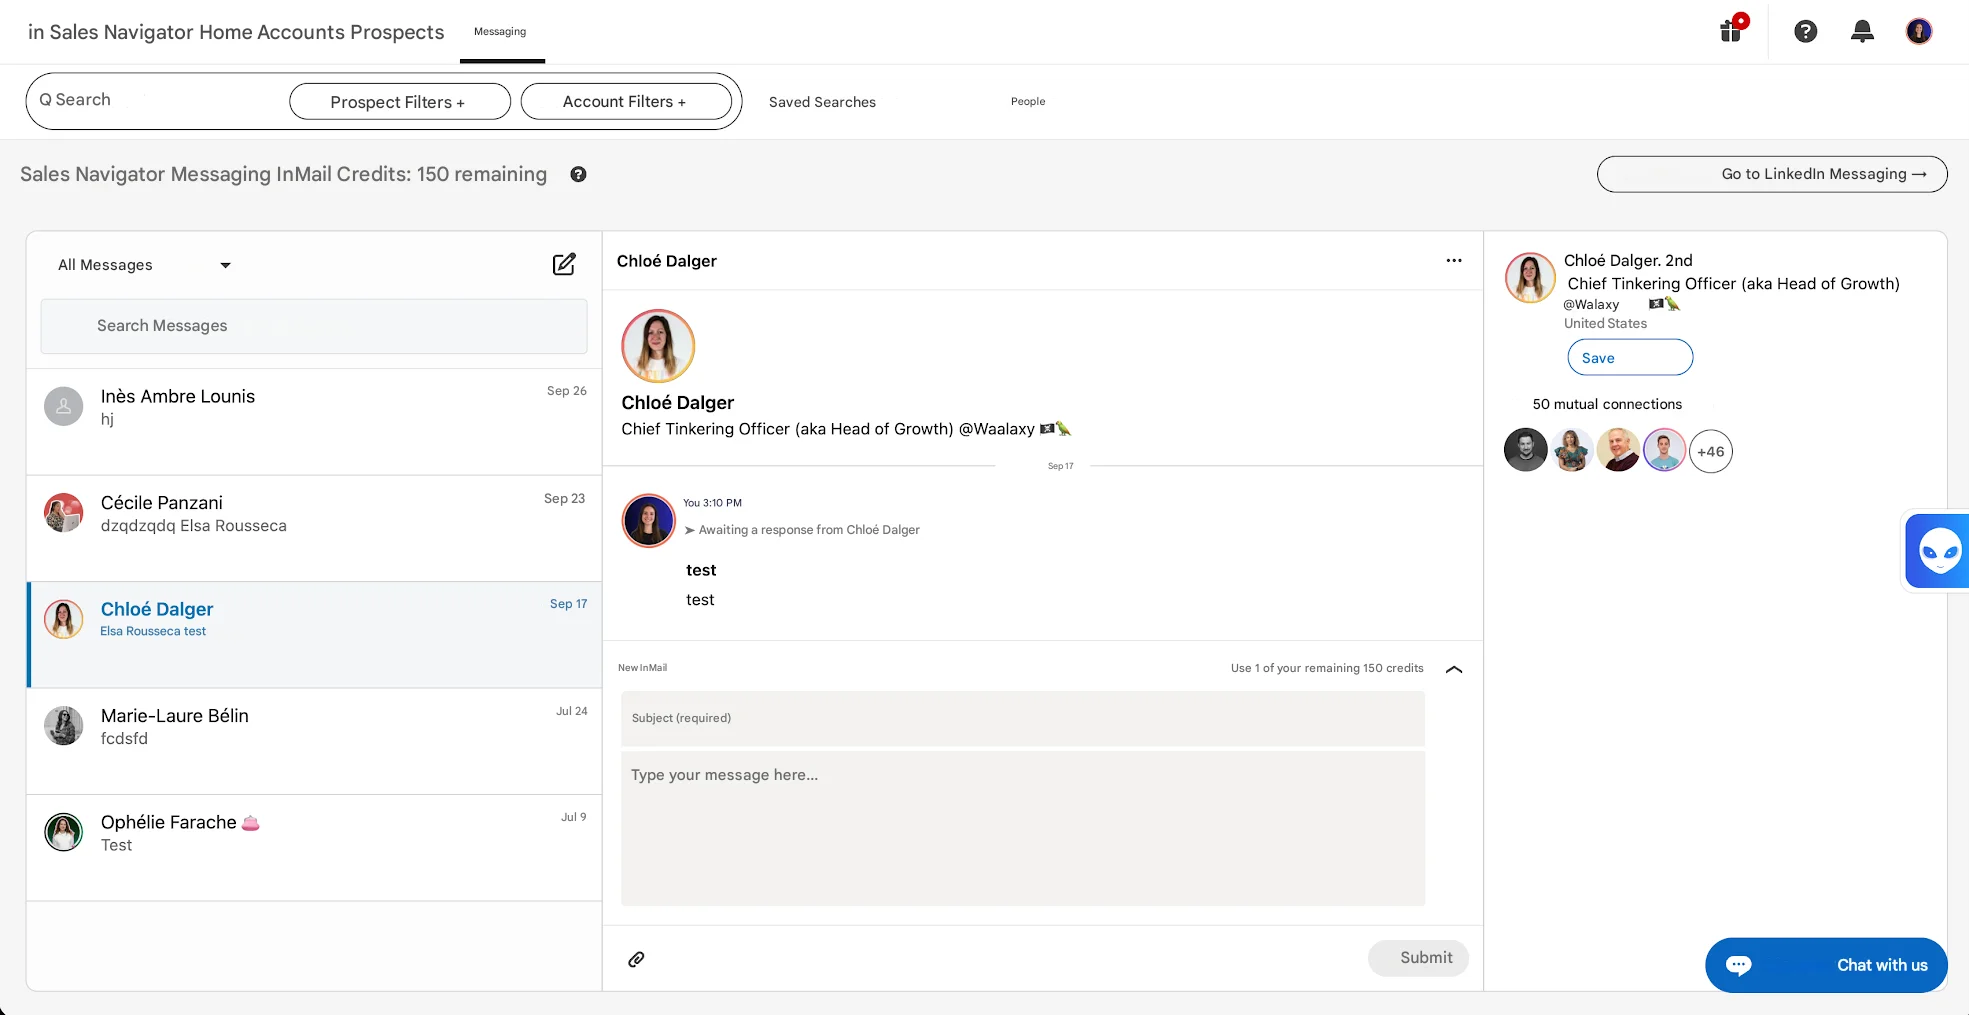Click Chloé Dalger's avatar in profile side panel
Viewport: 1969px width, 1015px height.
pos(1530,277)
